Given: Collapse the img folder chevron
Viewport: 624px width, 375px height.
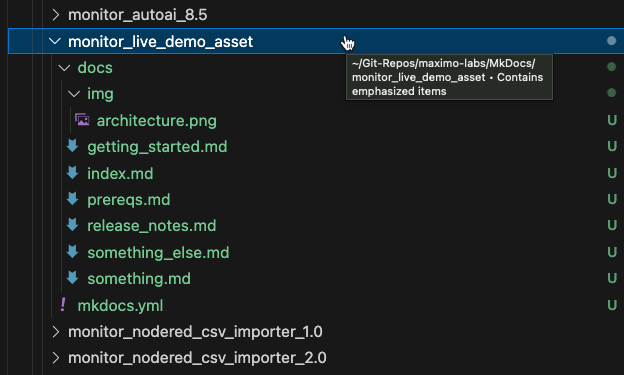Looking at the screenshot, I should (74, 94).
